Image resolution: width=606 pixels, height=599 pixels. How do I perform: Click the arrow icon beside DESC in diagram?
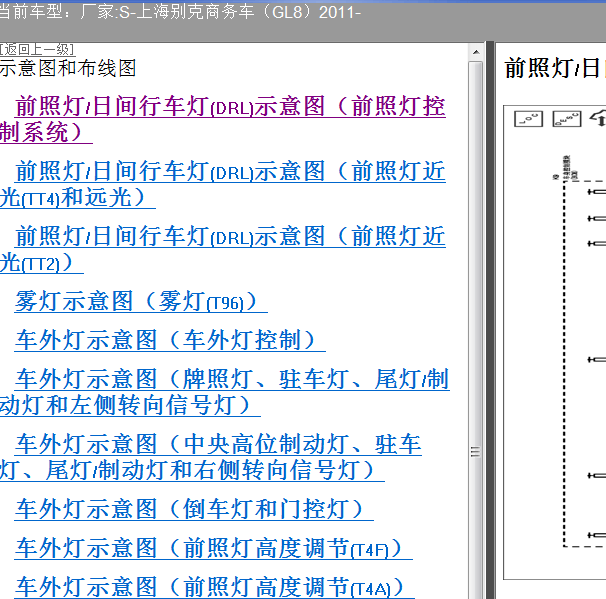click(597, 118)
